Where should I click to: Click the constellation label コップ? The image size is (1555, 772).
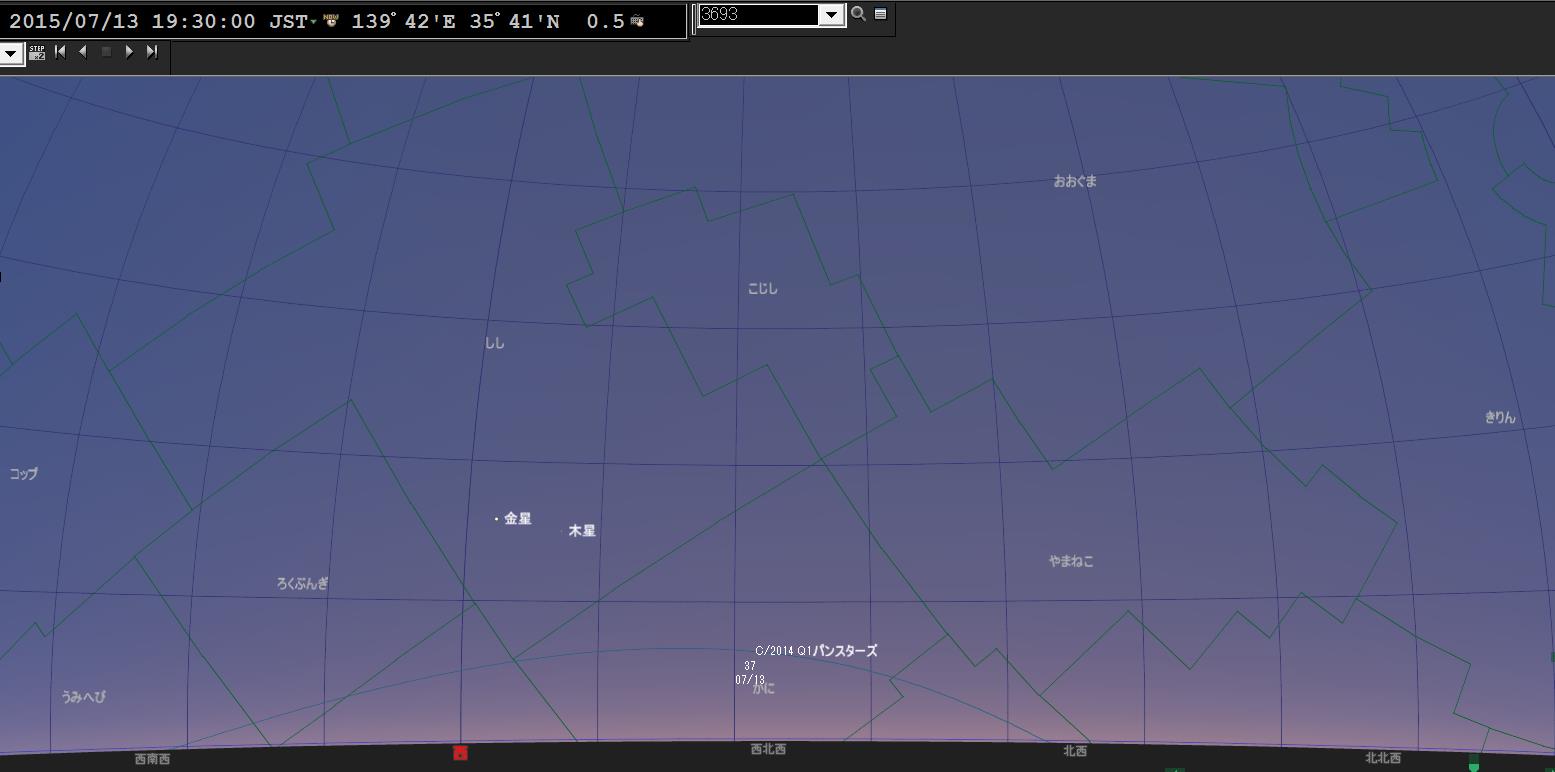24,473
